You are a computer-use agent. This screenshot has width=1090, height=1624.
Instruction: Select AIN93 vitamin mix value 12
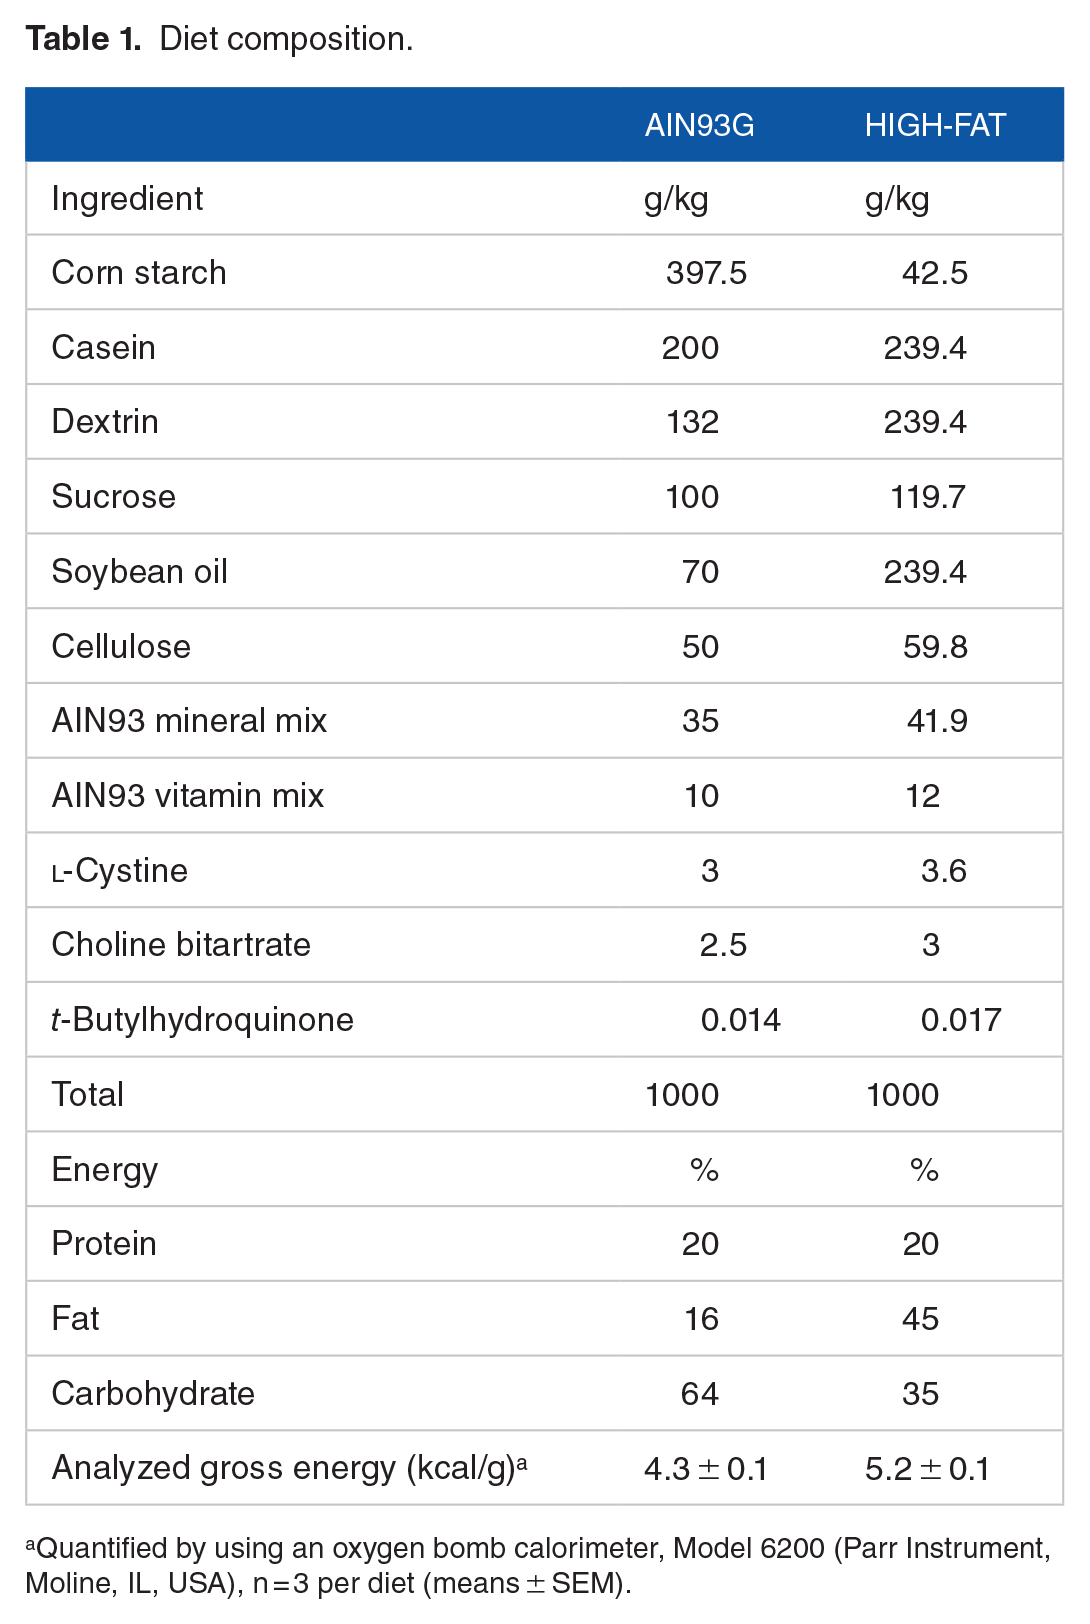coord(922,796)
